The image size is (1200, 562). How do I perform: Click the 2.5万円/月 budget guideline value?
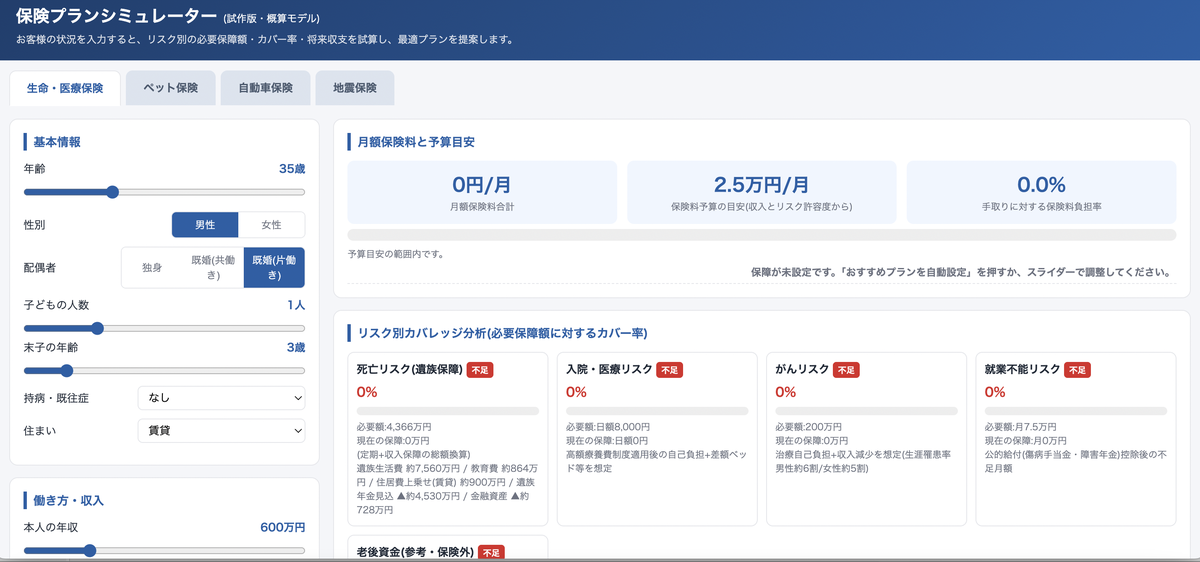762,185
